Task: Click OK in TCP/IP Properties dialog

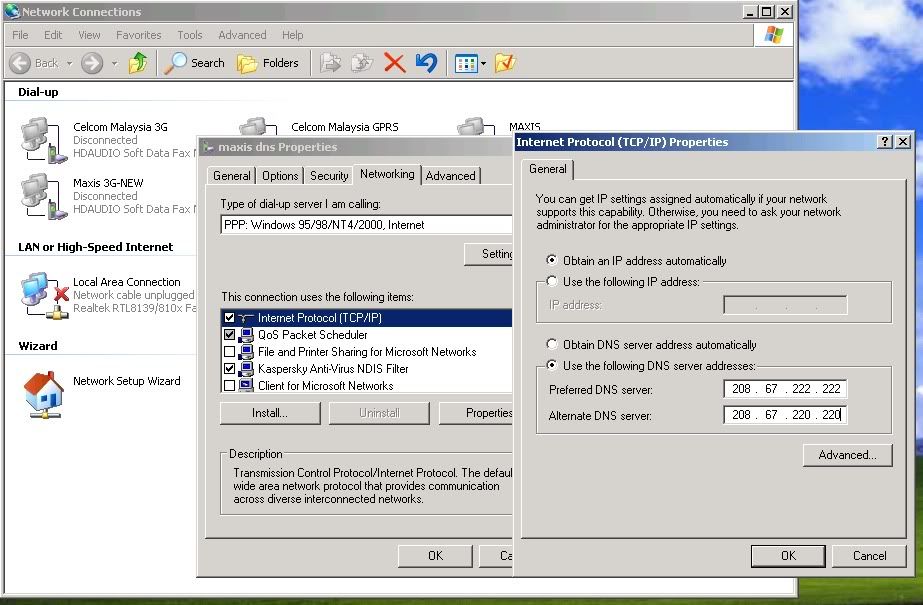Action: [x=788, y=556]
